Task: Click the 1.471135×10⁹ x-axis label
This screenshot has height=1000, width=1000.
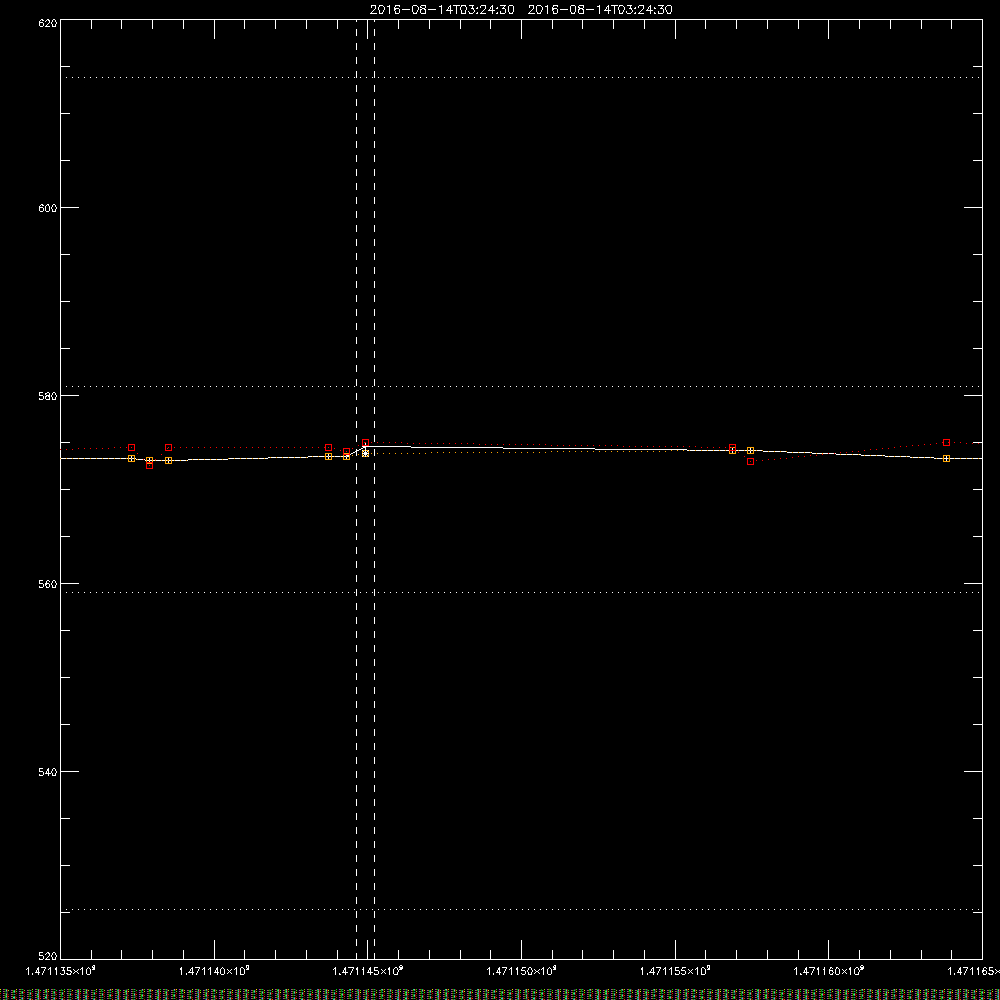Action: pos(61,971)
